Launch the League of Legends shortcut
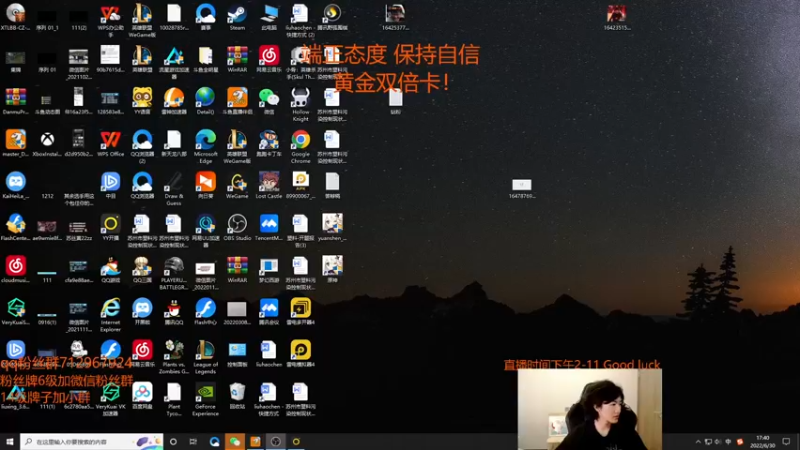 click(206, 357)
